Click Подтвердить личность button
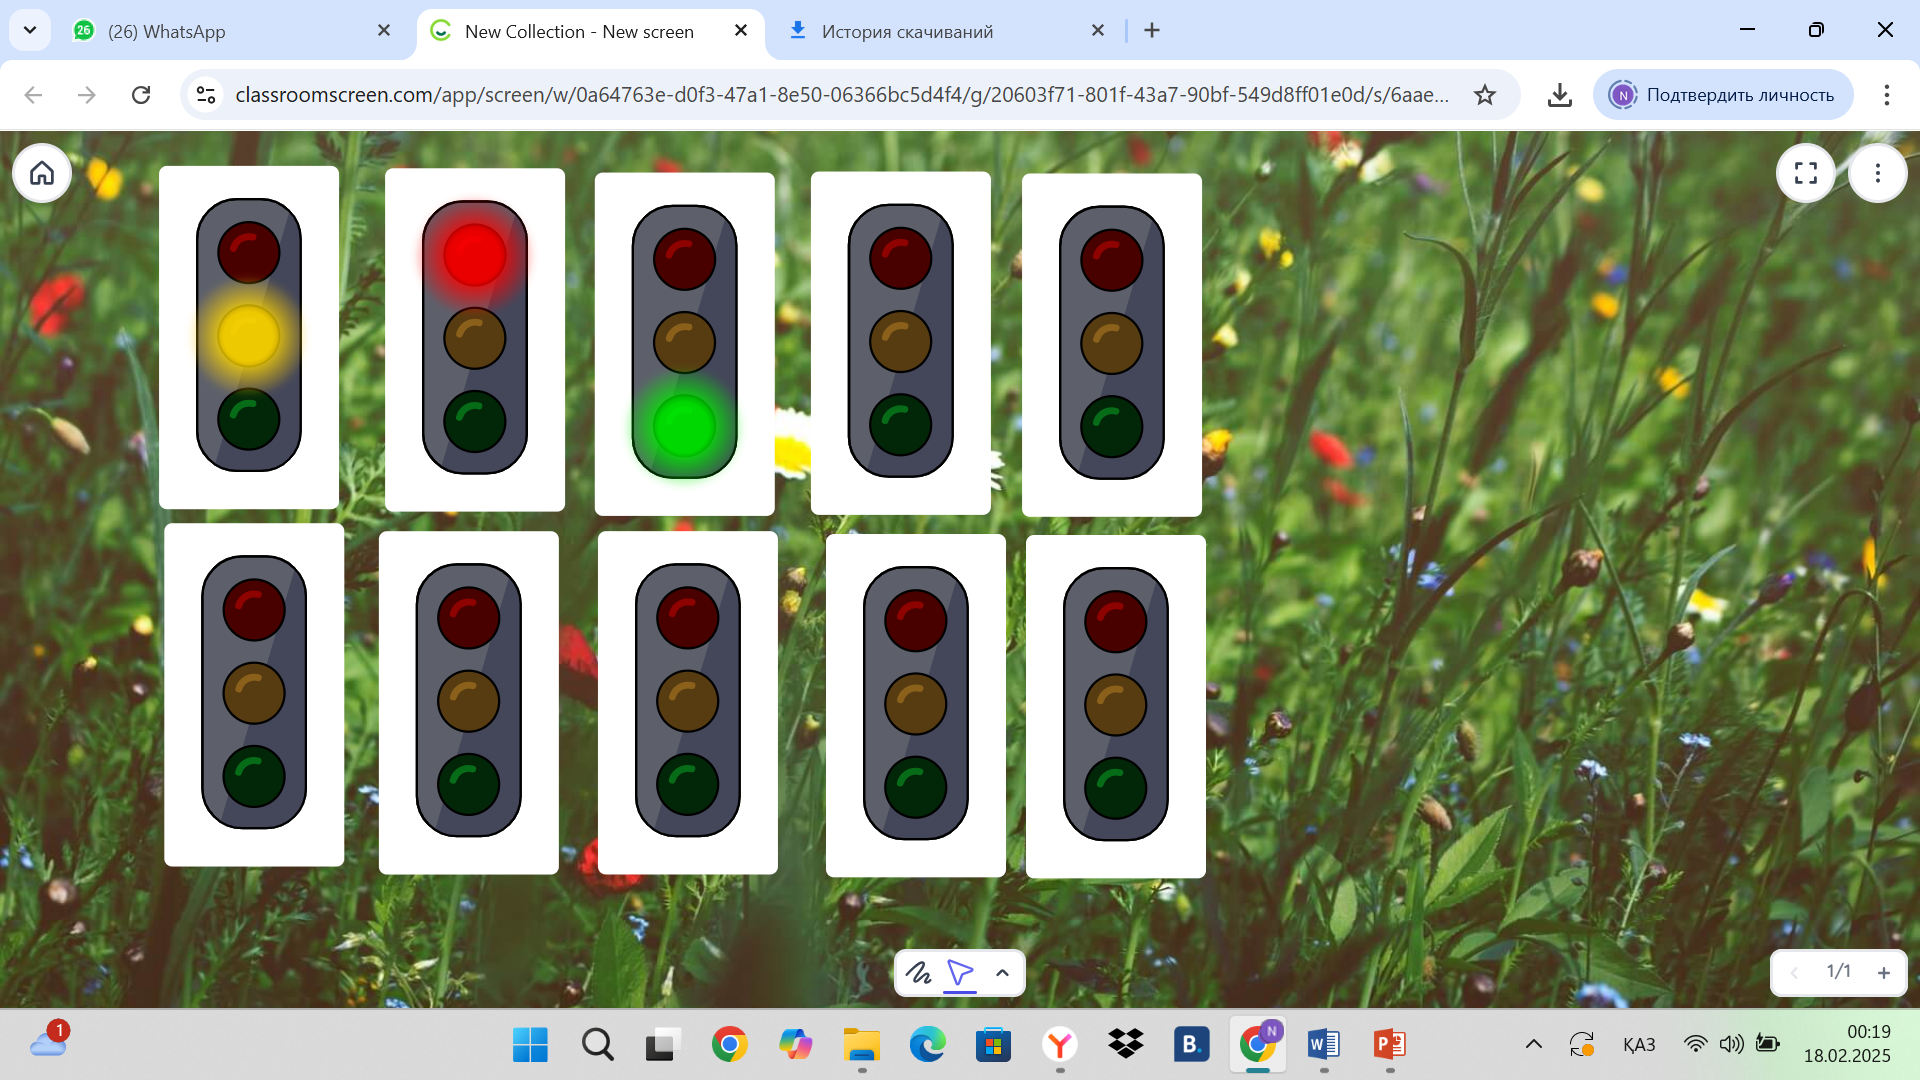 point(1722,95)
